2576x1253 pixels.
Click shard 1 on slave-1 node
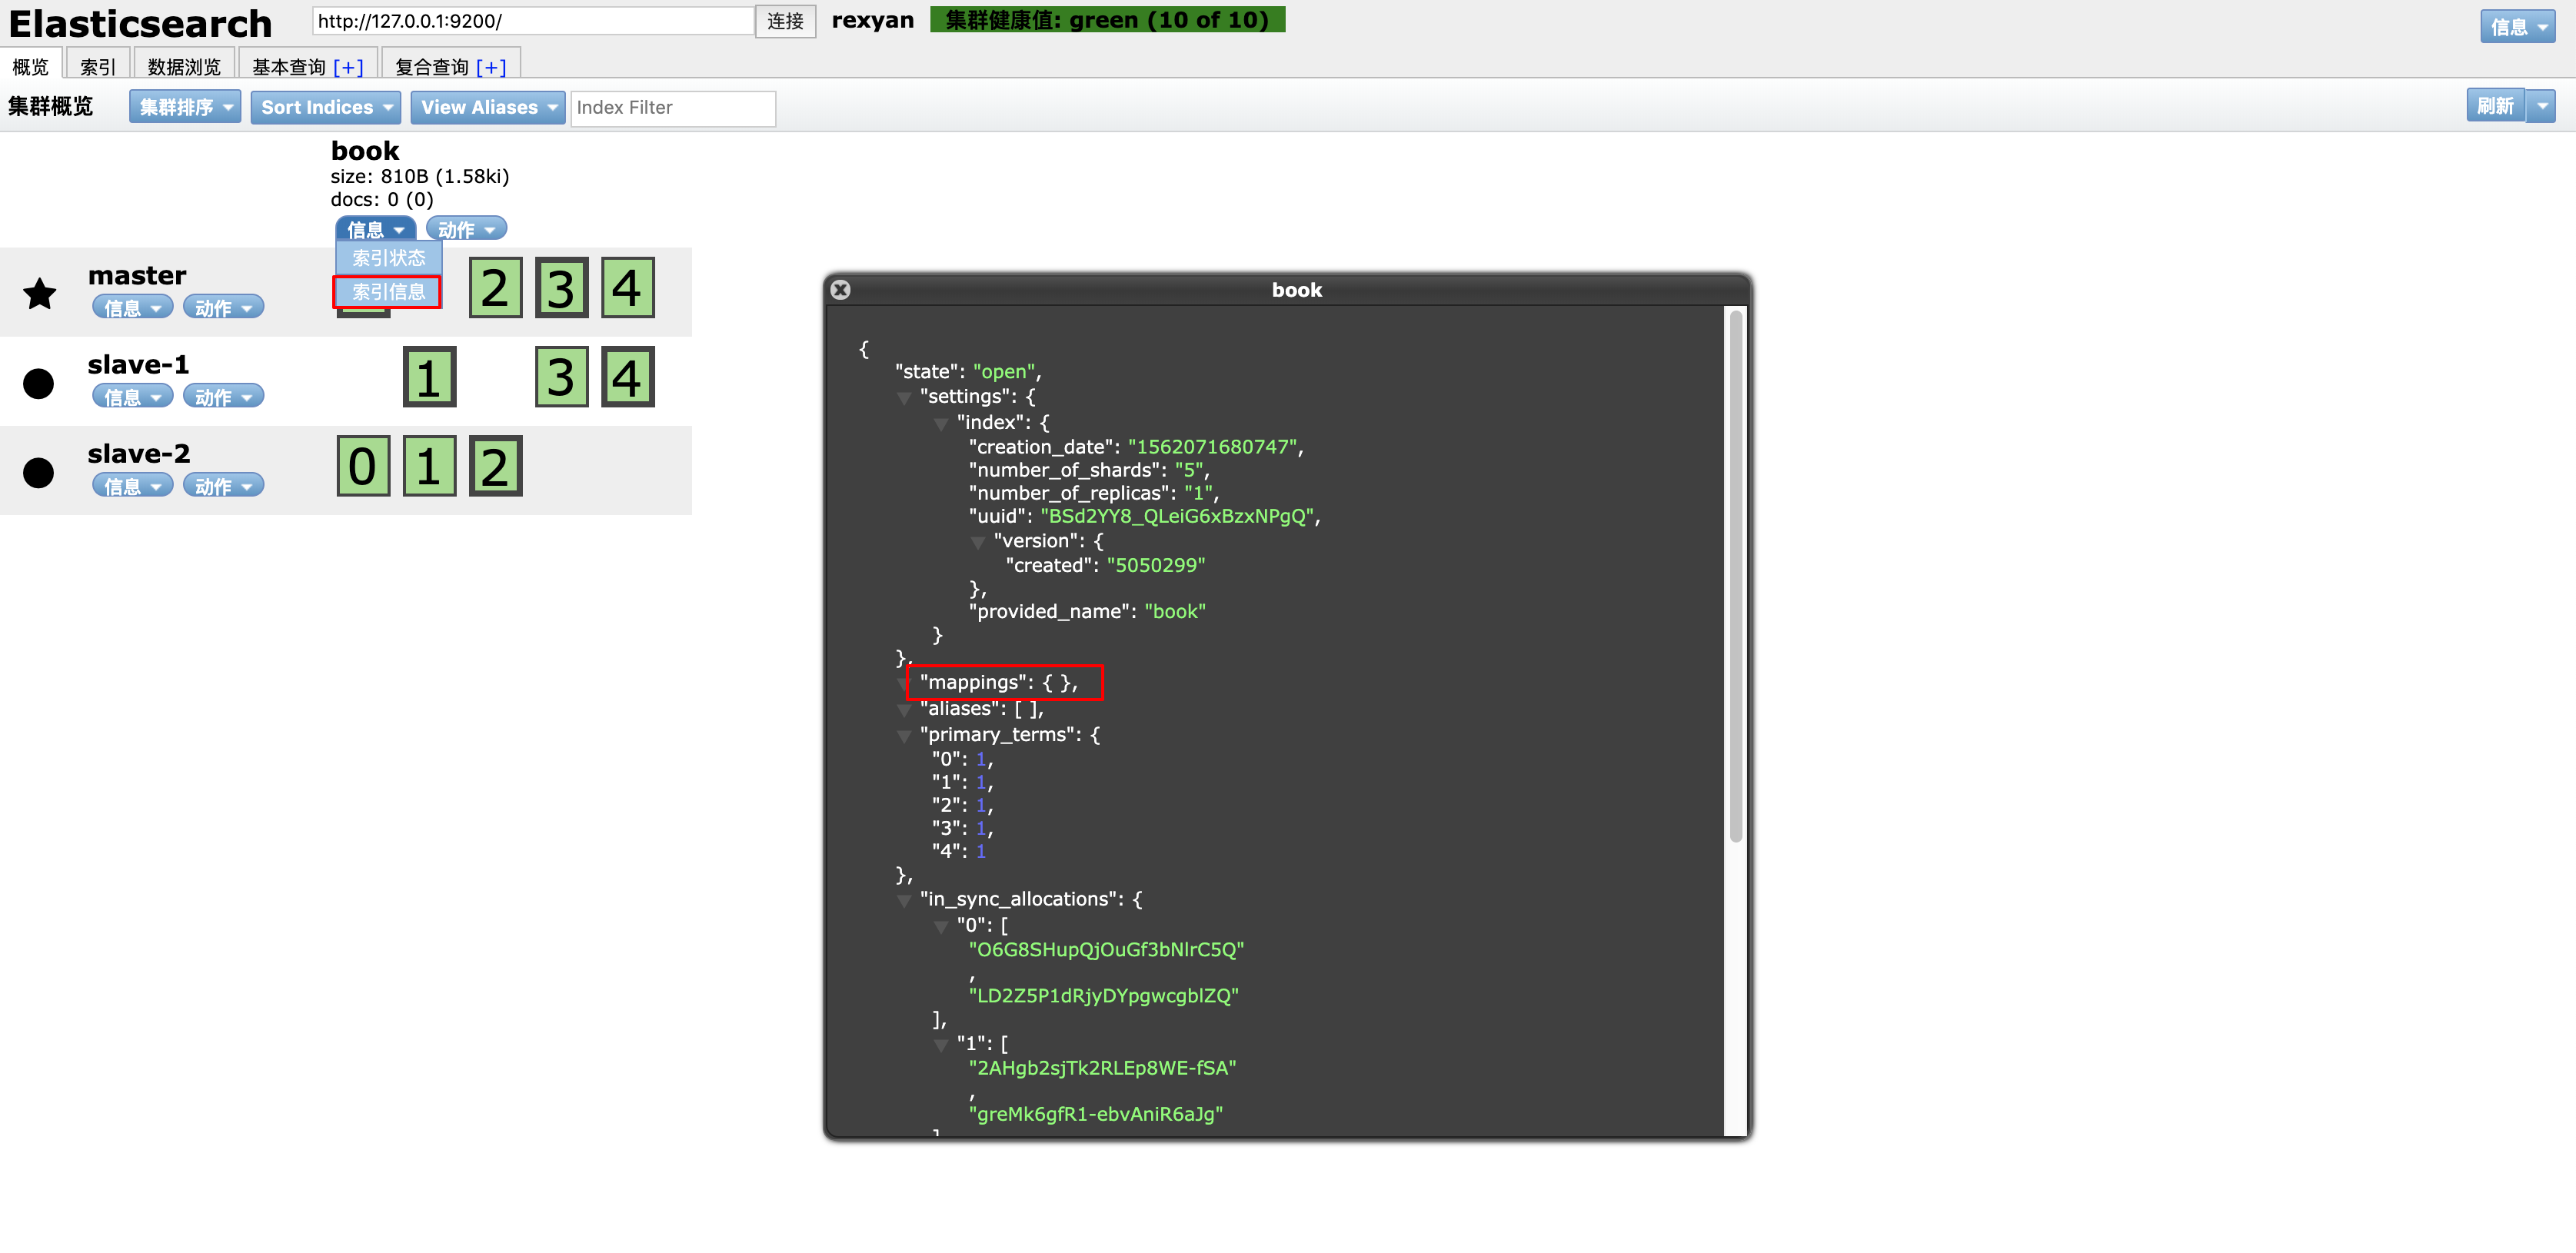coord(429,378)
